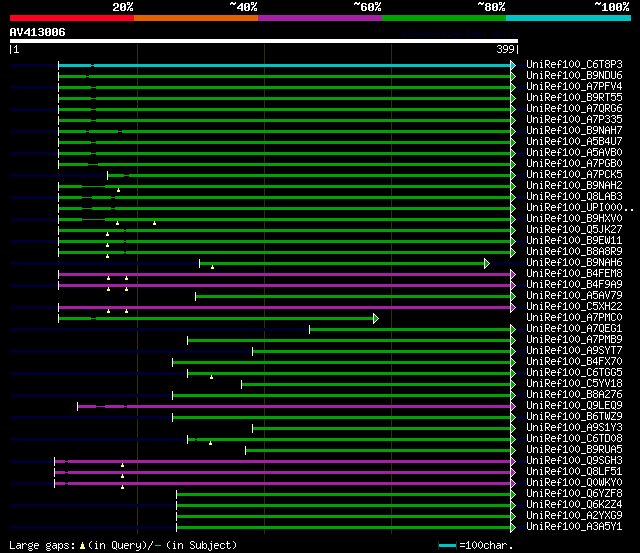Select UniRef100_A7P335 label
The width and height of the screenshot is (640, 553).
[x=574, y=120]
